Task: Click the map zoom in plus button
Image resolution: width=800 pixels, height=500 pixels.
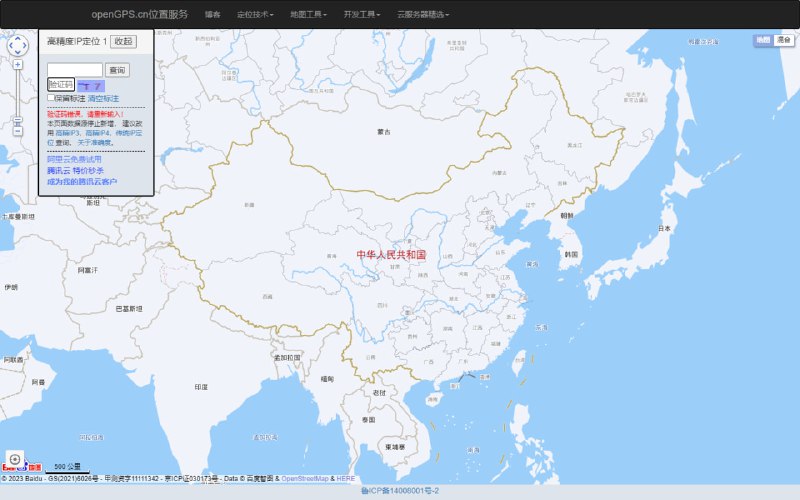Action: pyautogui.click(x=17, y=64)
